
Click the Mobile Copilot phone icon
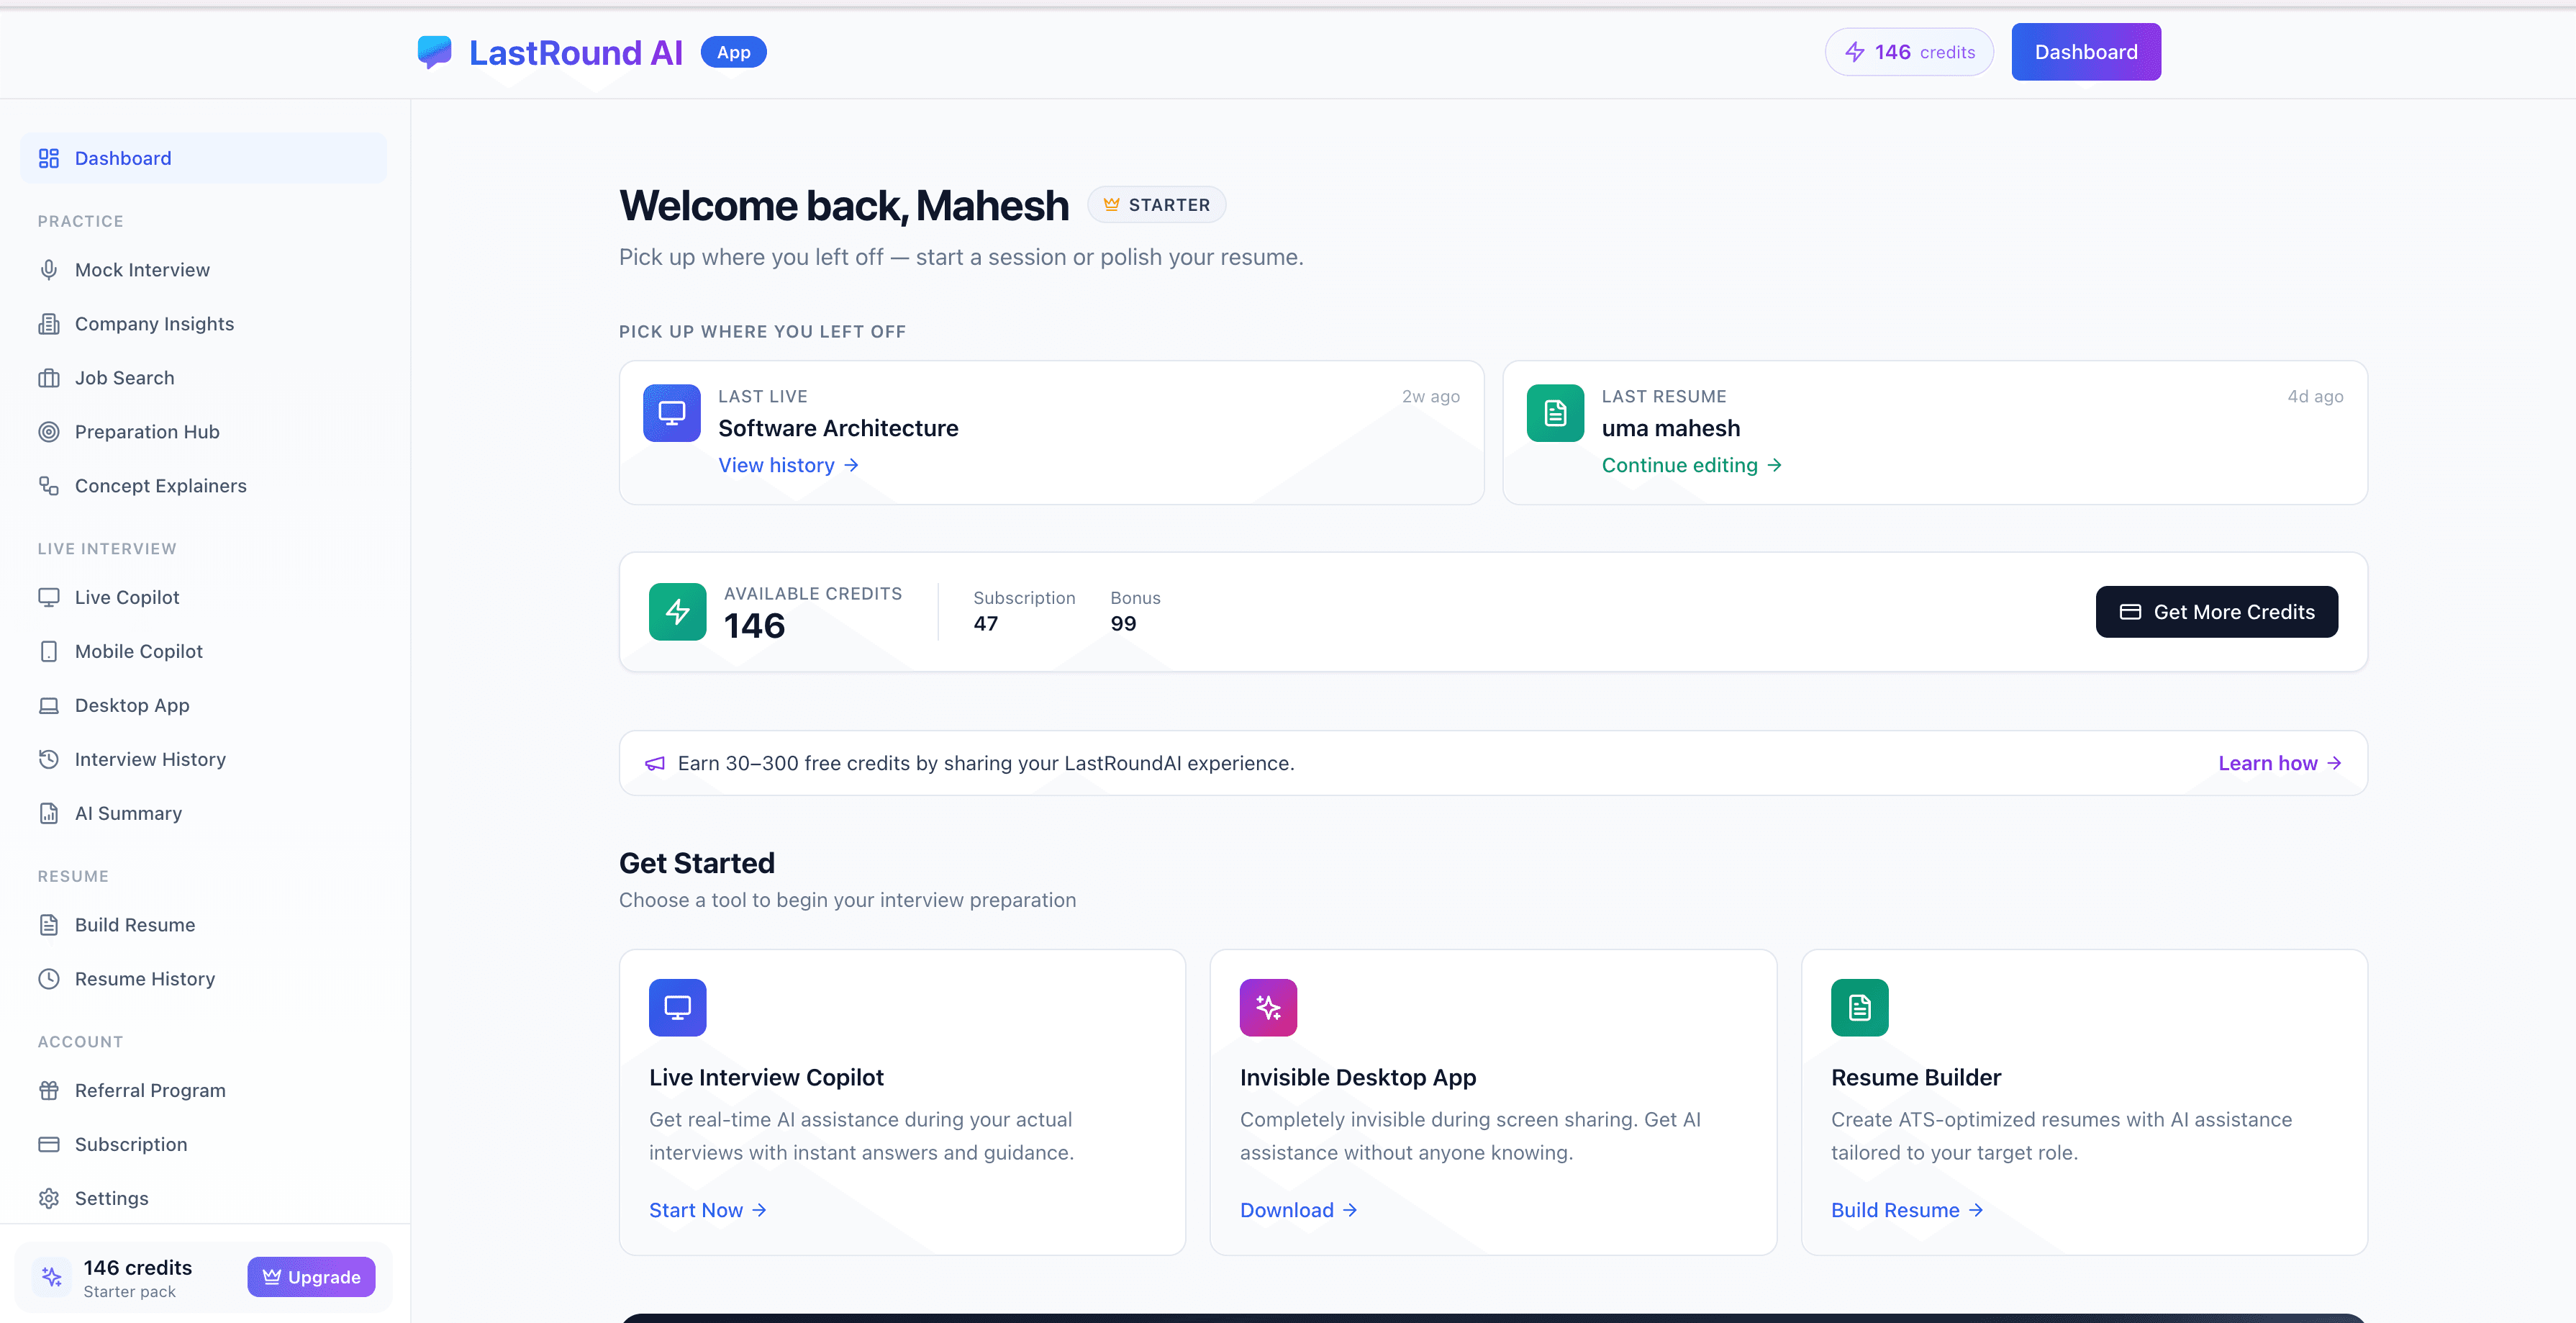click(48, 651)
